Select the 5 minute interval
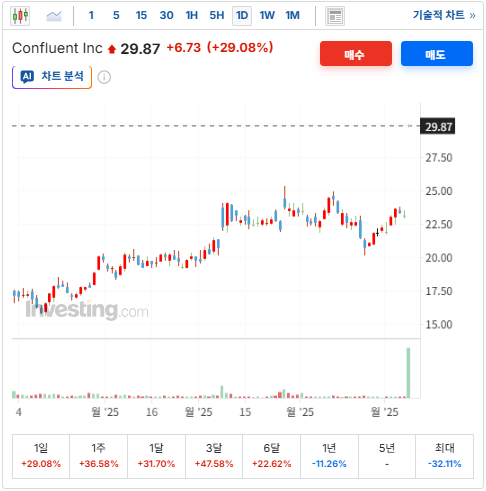Viewport: 486px width, 491px height. [x=116, y=15]
